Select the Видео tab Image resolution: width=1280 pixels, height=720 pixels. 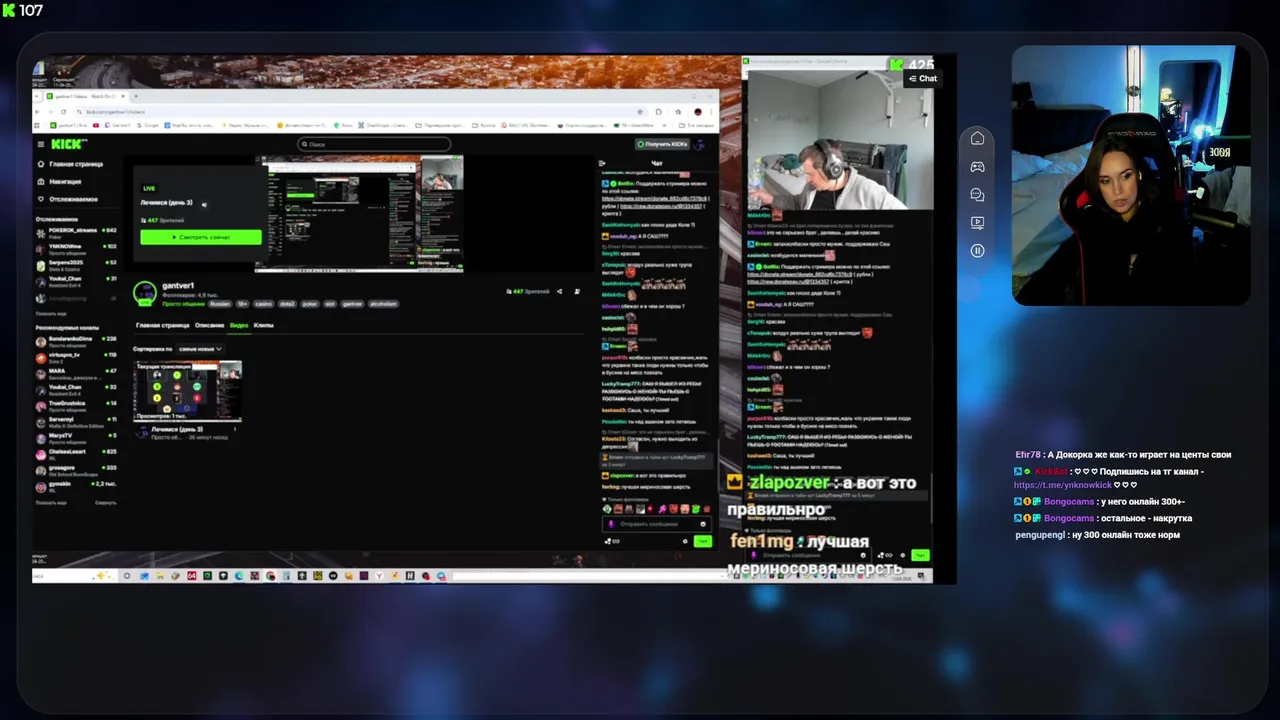click(239, 325)
